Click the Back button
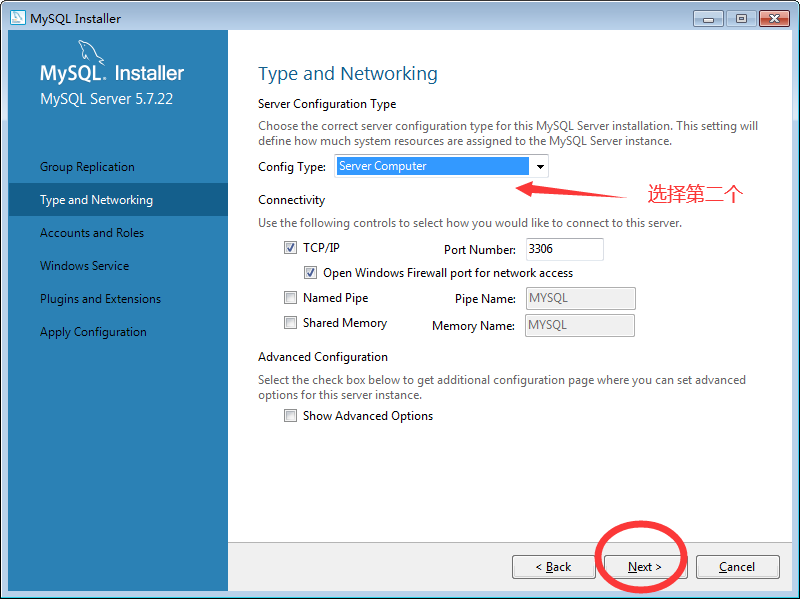Viewport: 800px width, 599px height. coord(554,567)
